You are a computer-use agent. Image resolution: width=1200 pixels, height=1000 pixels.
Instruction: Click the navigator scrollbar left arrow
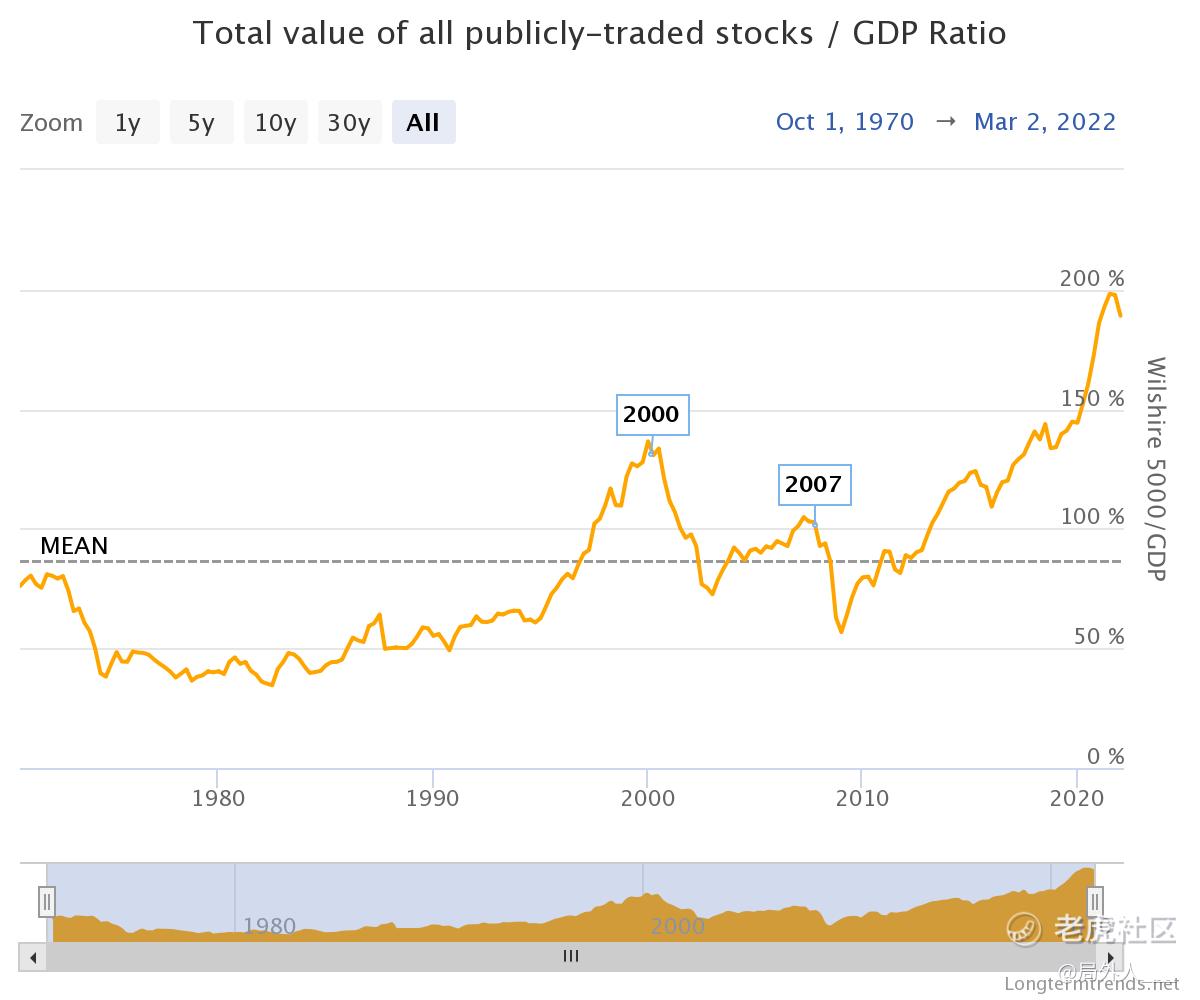click(x=33, y=957)
